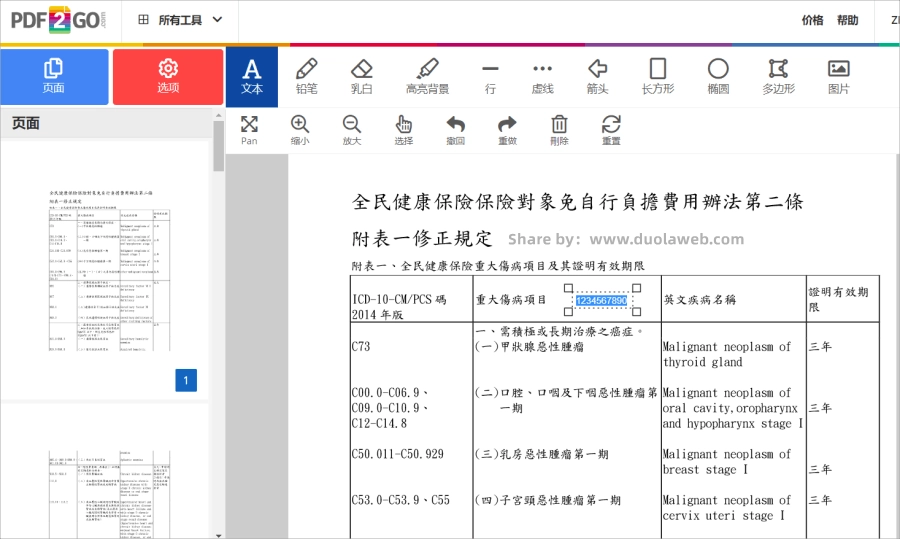Click inside the 1234567890 text box

[x=601, y=300]
